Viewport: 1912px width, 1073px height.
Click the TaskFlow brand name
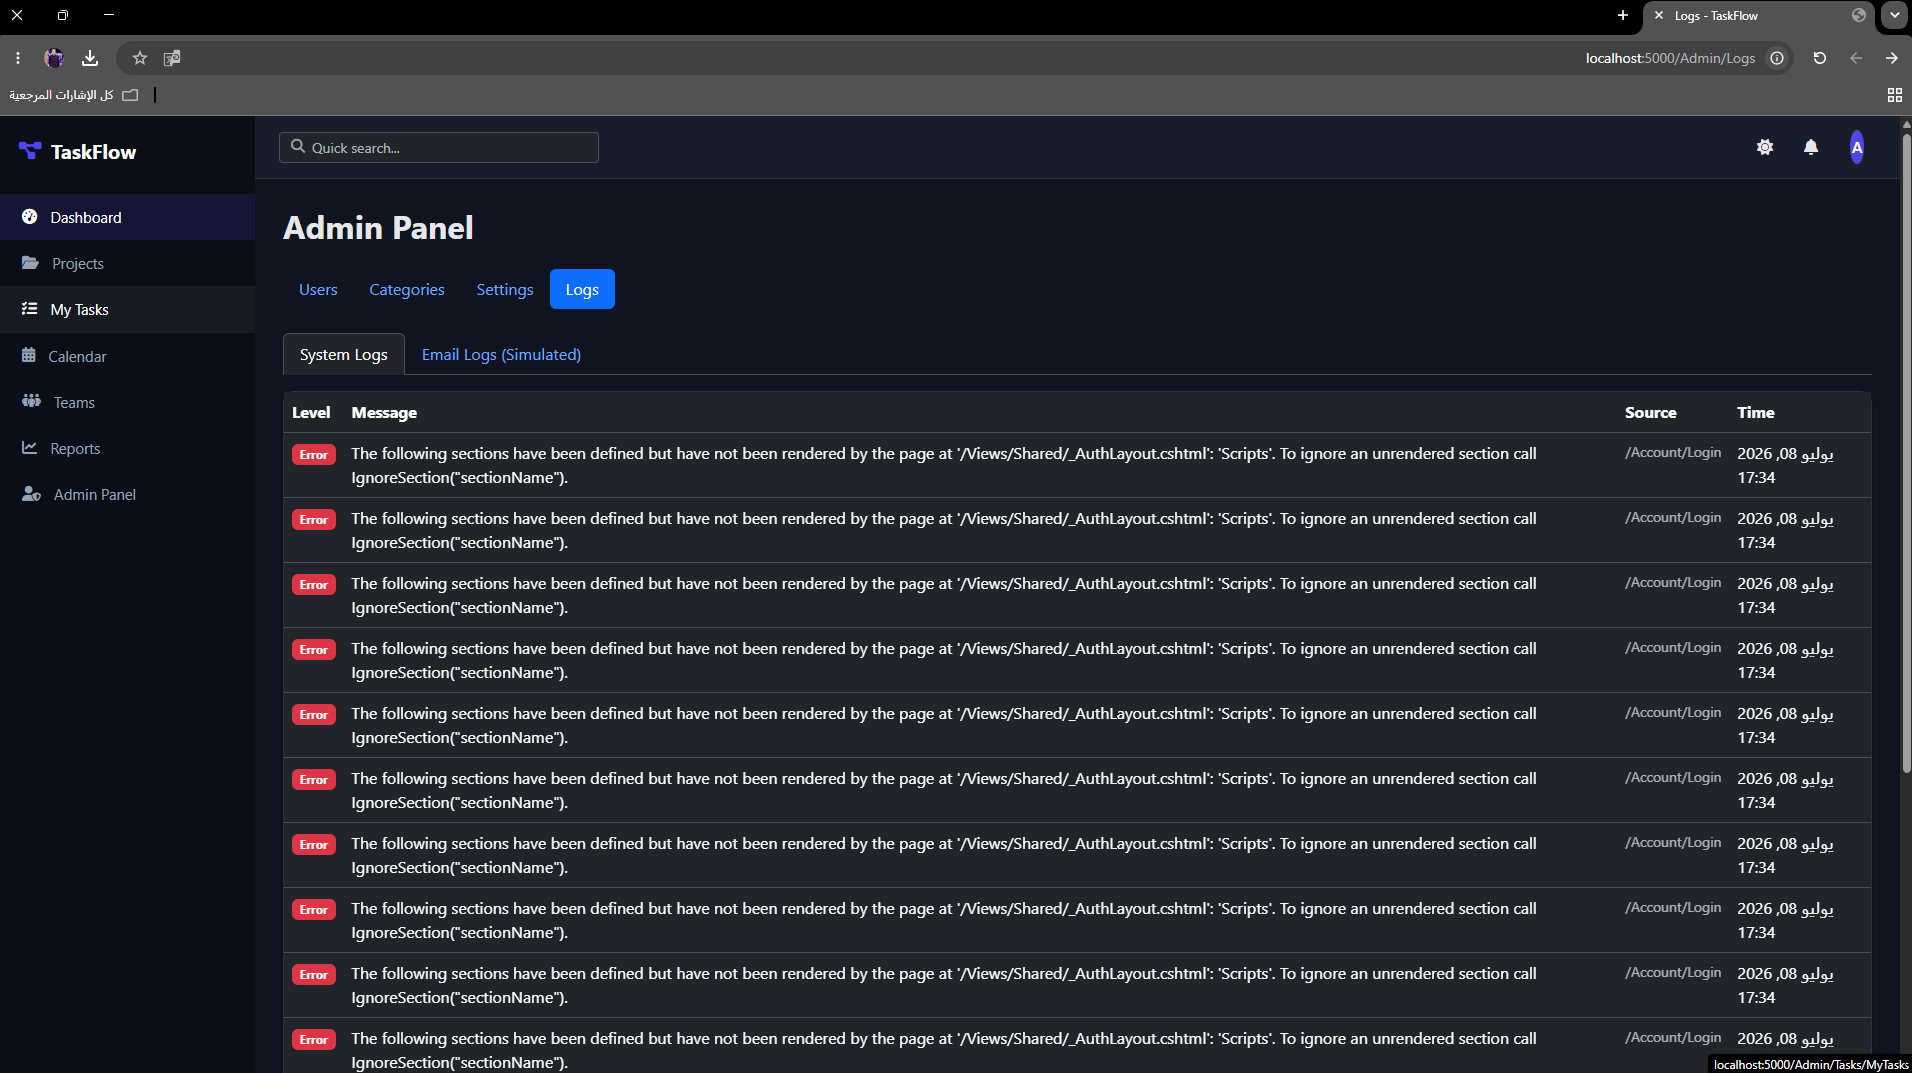tap(93, 151)
